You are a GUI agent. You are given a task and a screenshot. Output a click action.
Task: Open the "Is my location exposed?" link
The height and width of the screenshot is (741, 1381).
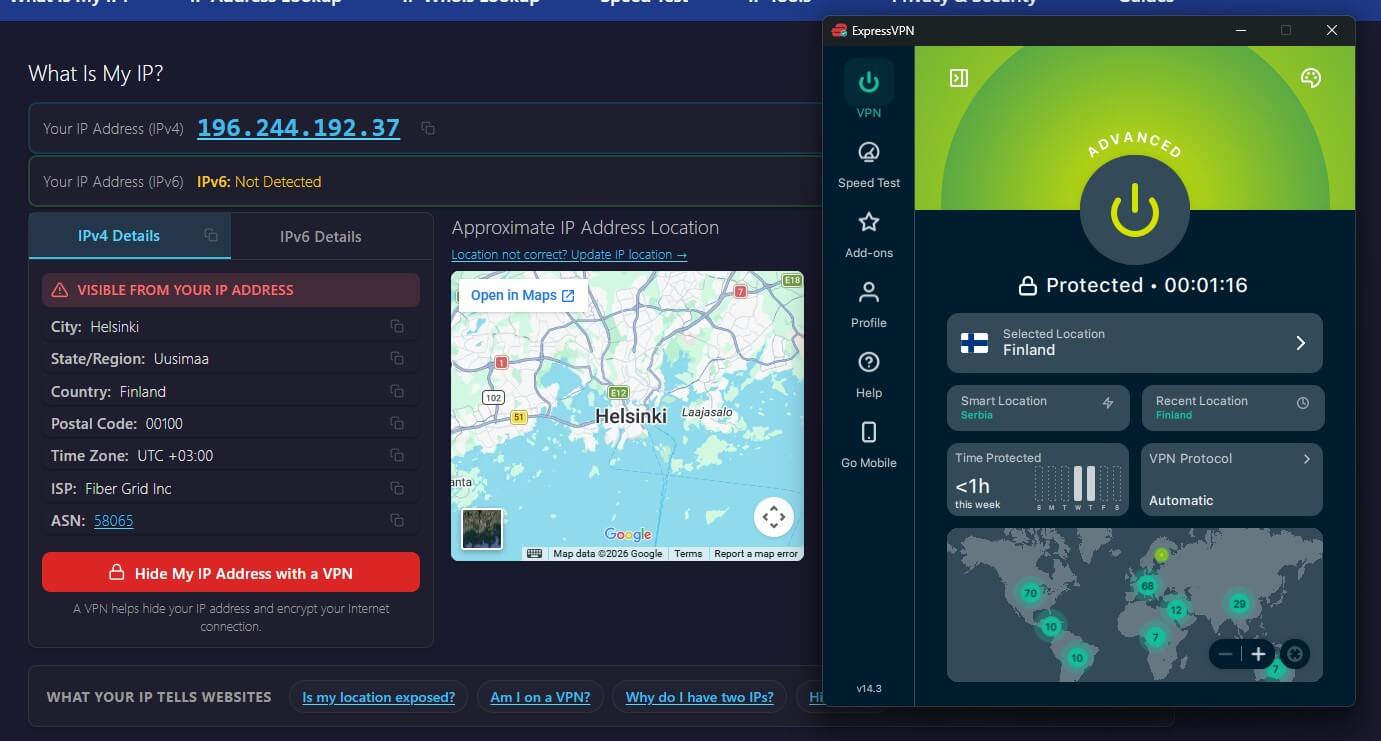[379, 697]
